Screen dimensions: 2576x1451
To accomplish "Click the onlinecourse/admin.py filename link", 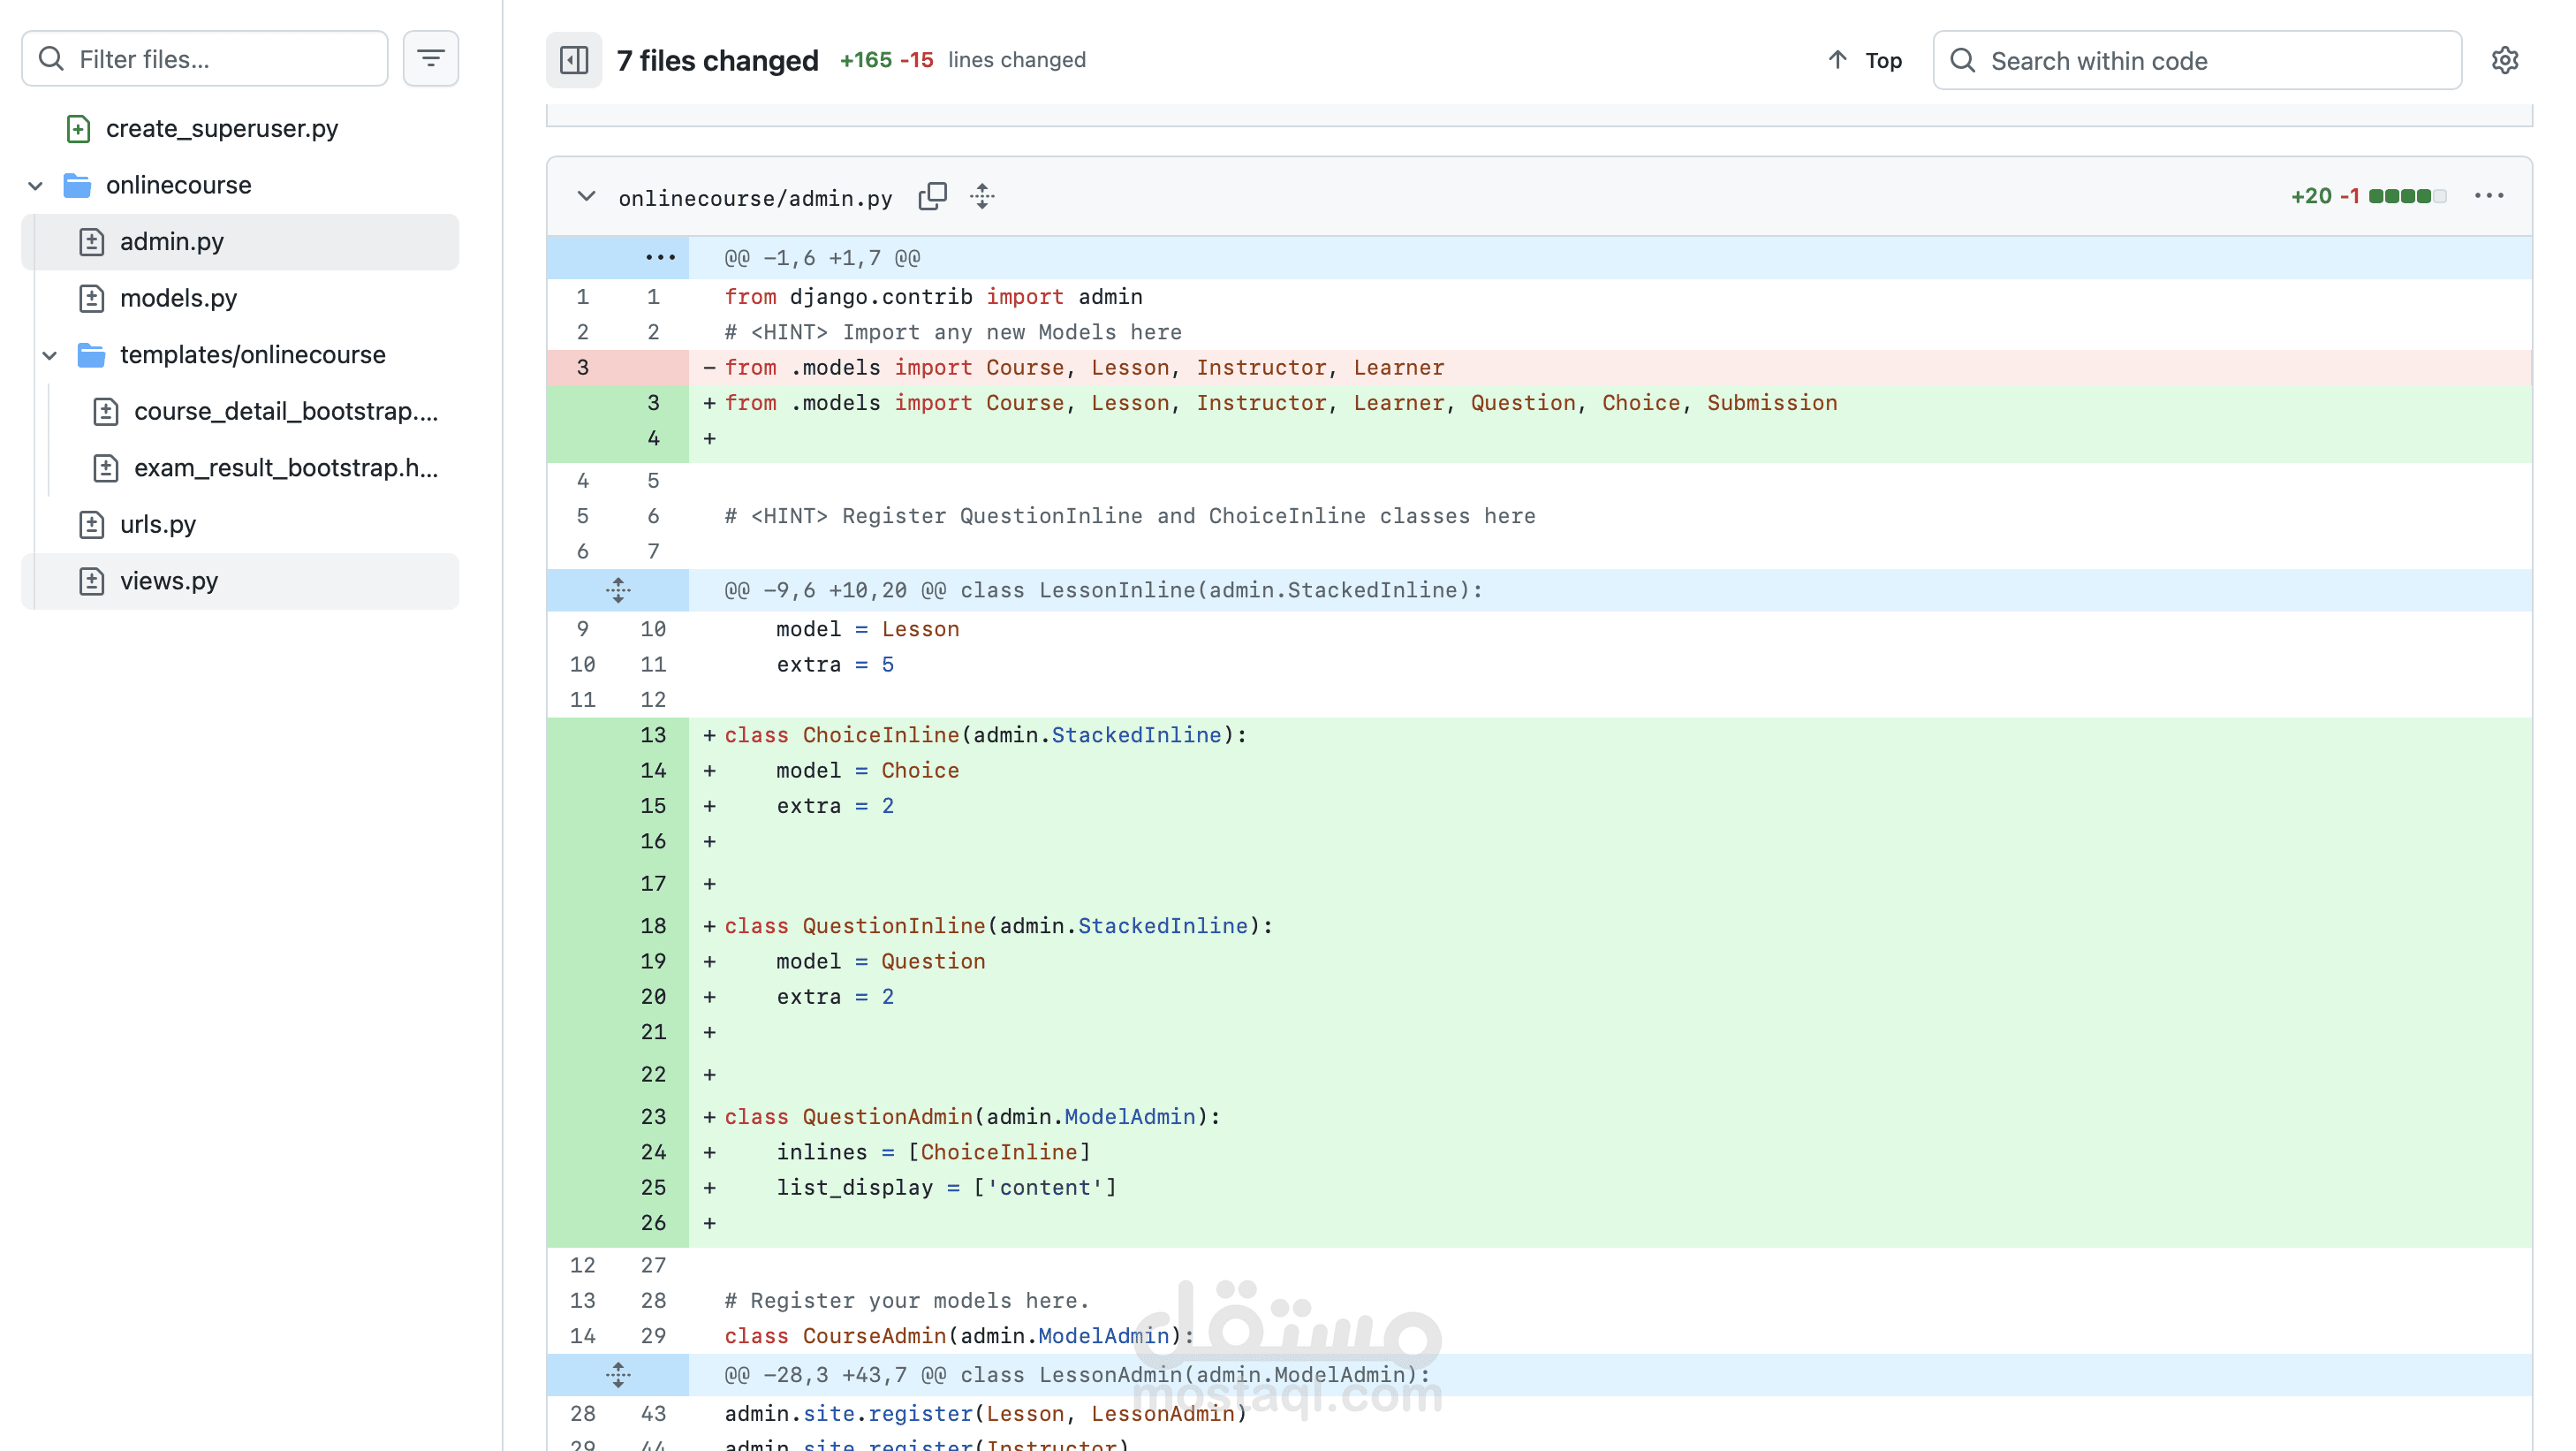I will pos(755,197).
